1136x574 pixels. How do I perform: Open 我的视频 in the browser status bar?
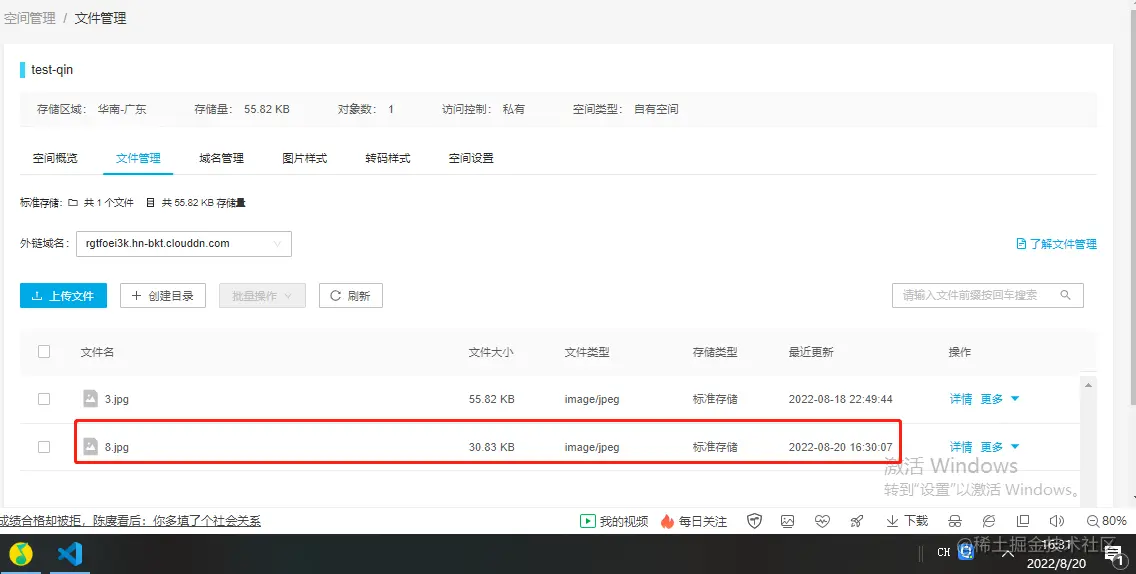click(x=614, y=521)
